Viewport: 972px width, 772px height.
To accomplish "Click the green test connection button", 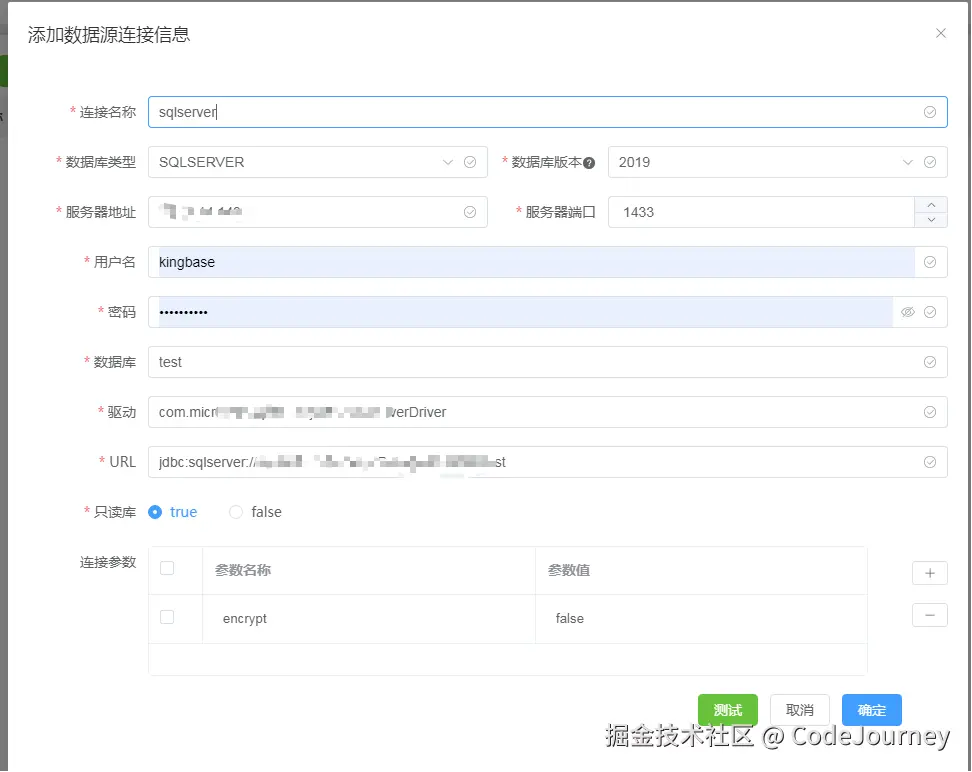I will [728, 710].
